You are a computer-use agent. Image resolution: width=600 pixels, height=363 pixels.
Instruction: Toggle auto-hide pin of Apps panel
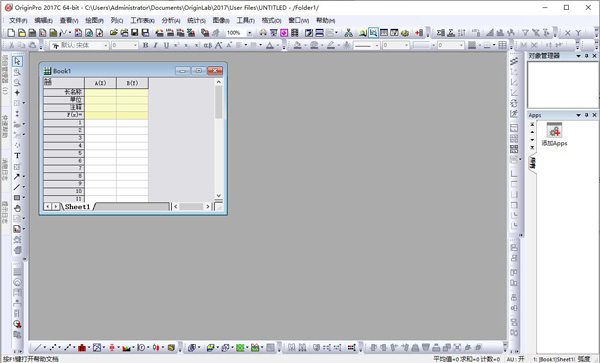coord(587,115)
